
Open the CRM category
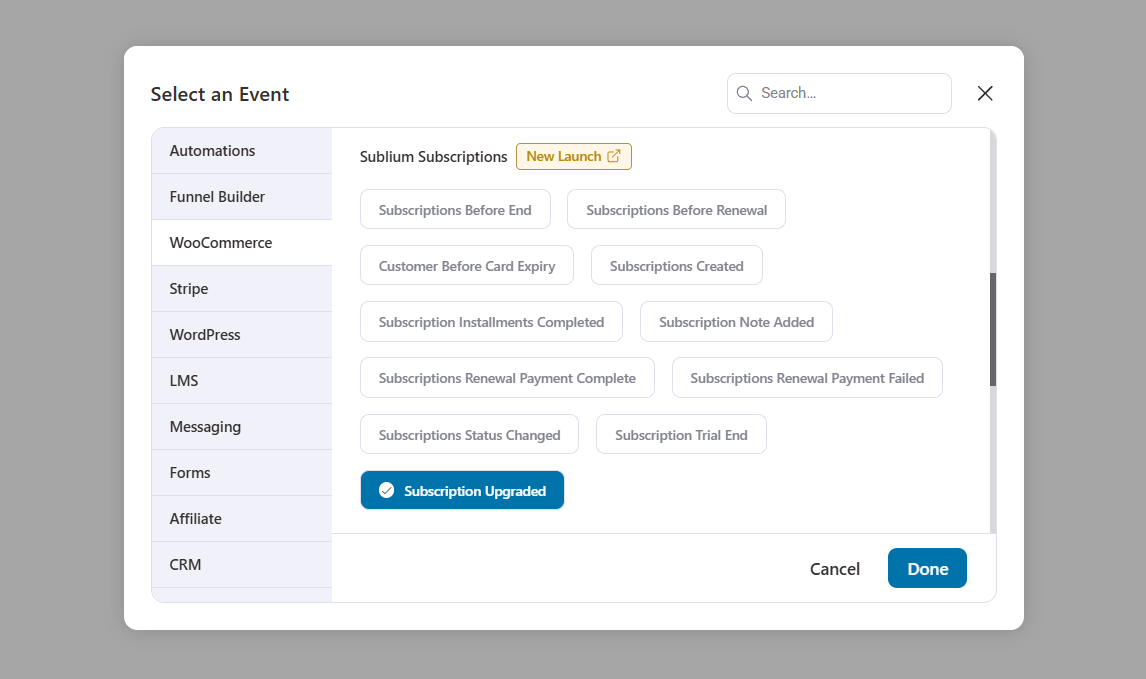pyautogui.click(x=242, y=565)
